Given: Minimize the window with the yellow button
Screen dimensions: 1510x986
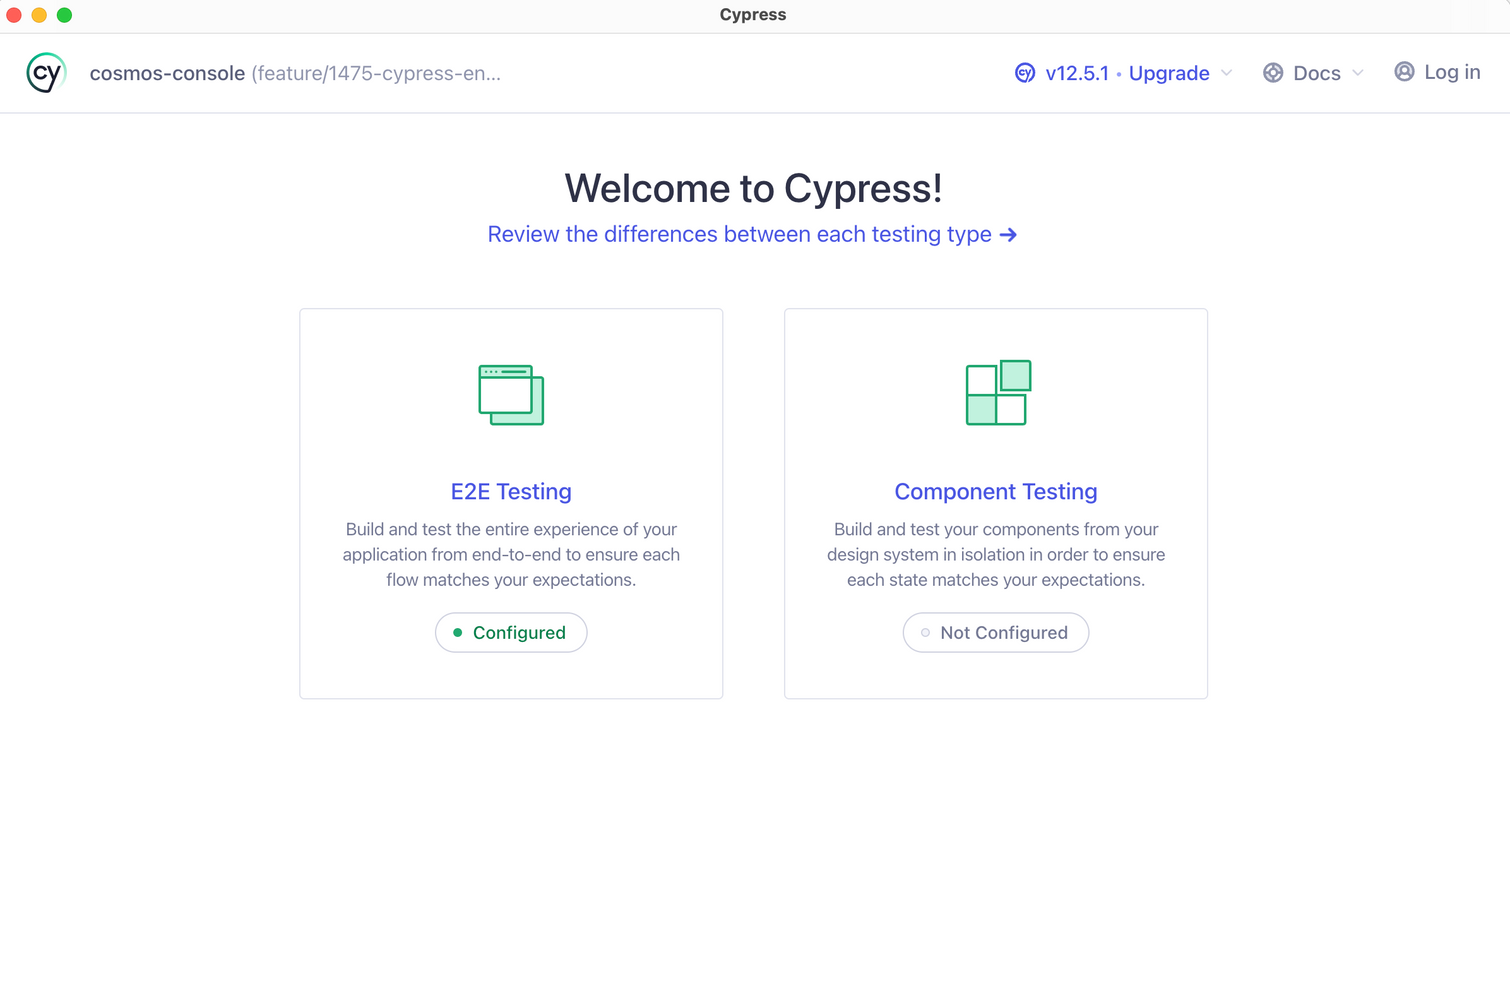Looking at the screenshot, I should [39, 15].
